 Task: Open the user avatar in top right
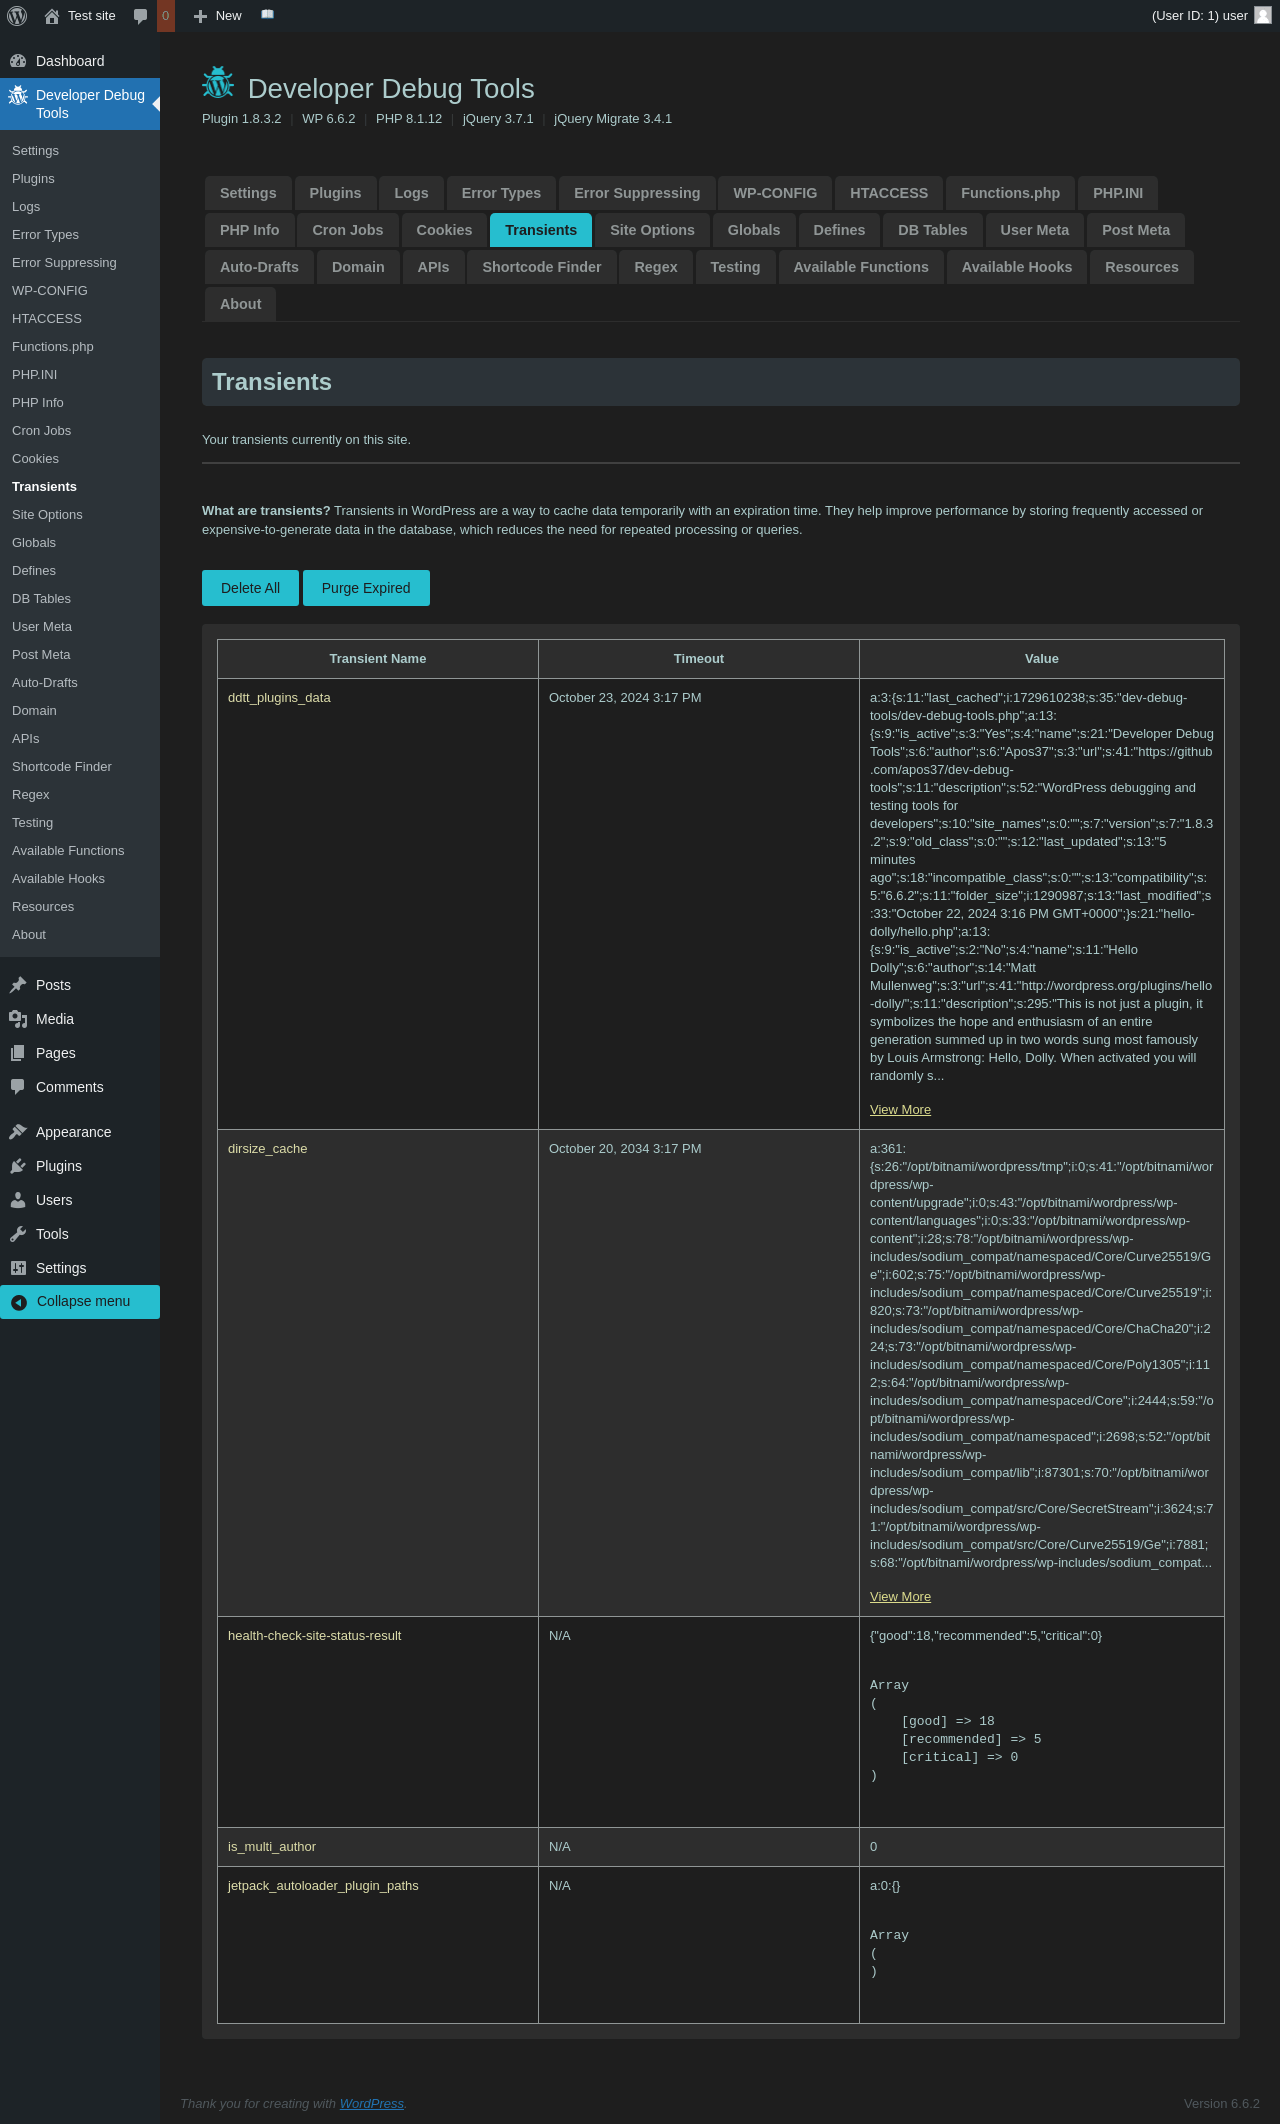point(1263,16)
